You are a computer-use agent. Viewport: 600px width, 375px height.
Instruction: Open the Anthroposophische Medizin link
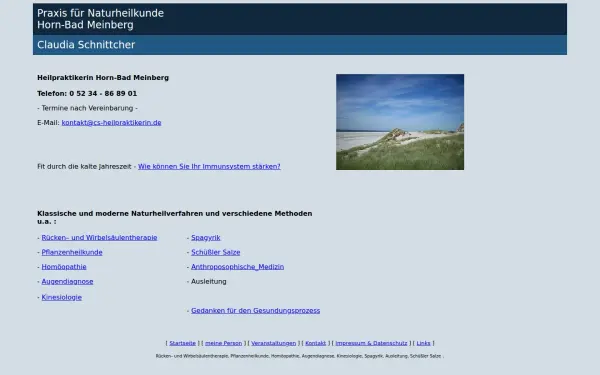pyautogui.click(x=238, y=267)
